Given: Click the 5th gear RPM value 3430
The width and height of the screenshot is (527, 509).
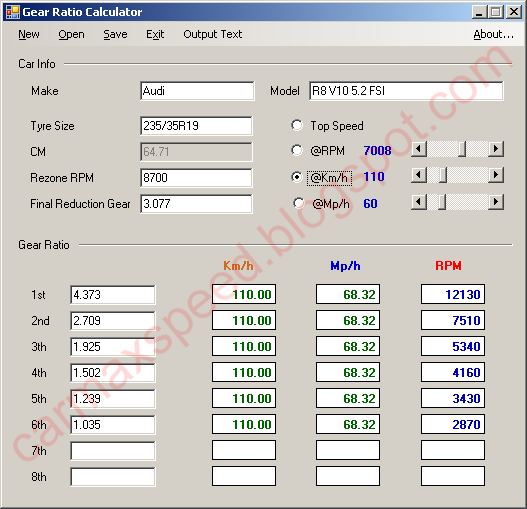Looking at the screenshot, I should 453,398.
